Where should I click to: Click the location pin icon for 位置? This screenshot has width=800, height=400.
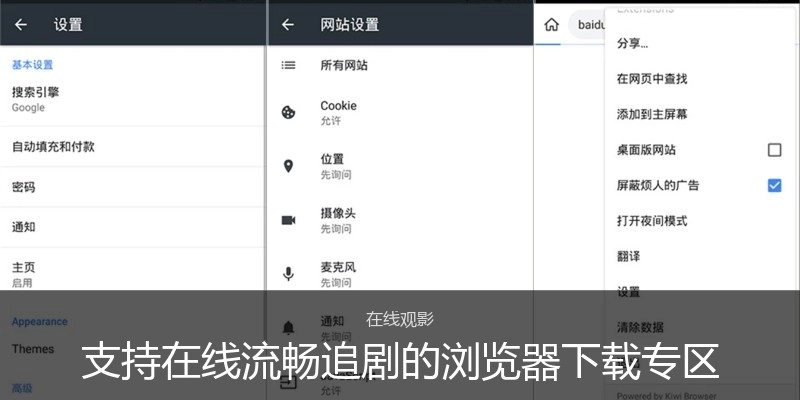pyautogui.click(x=288, y=166)
